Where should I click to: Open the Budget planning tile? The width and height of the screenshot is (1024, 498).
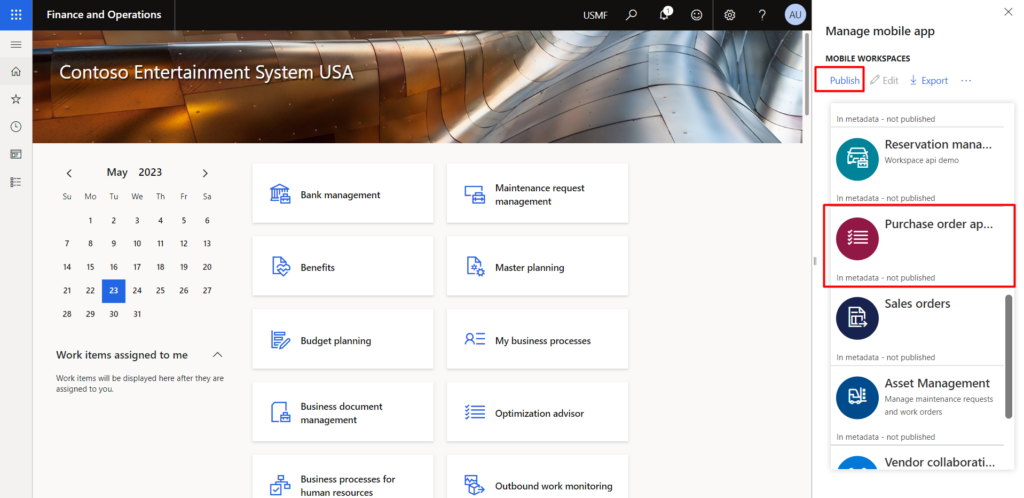coord(343,340)
